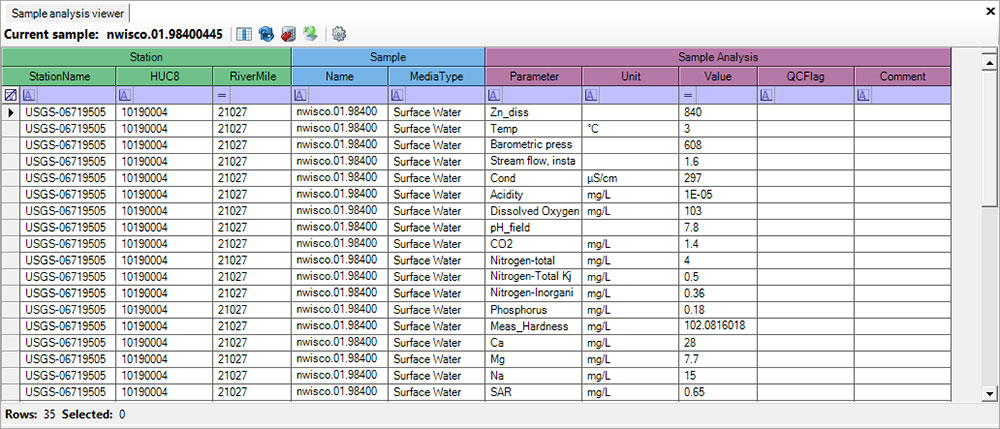Click the blue refresh data icon
Image resolution: width=1000 pixels, height=429 pixels.
click(266, 34)
